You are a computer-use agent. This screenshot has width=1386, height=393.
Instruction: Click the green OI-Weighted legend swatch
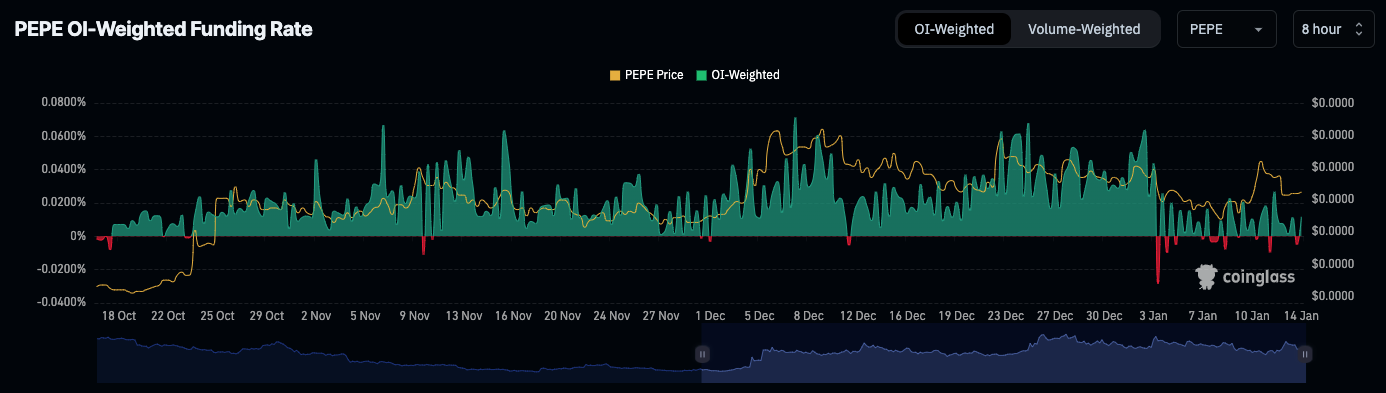pyautogui.click(x=702, y=75)
